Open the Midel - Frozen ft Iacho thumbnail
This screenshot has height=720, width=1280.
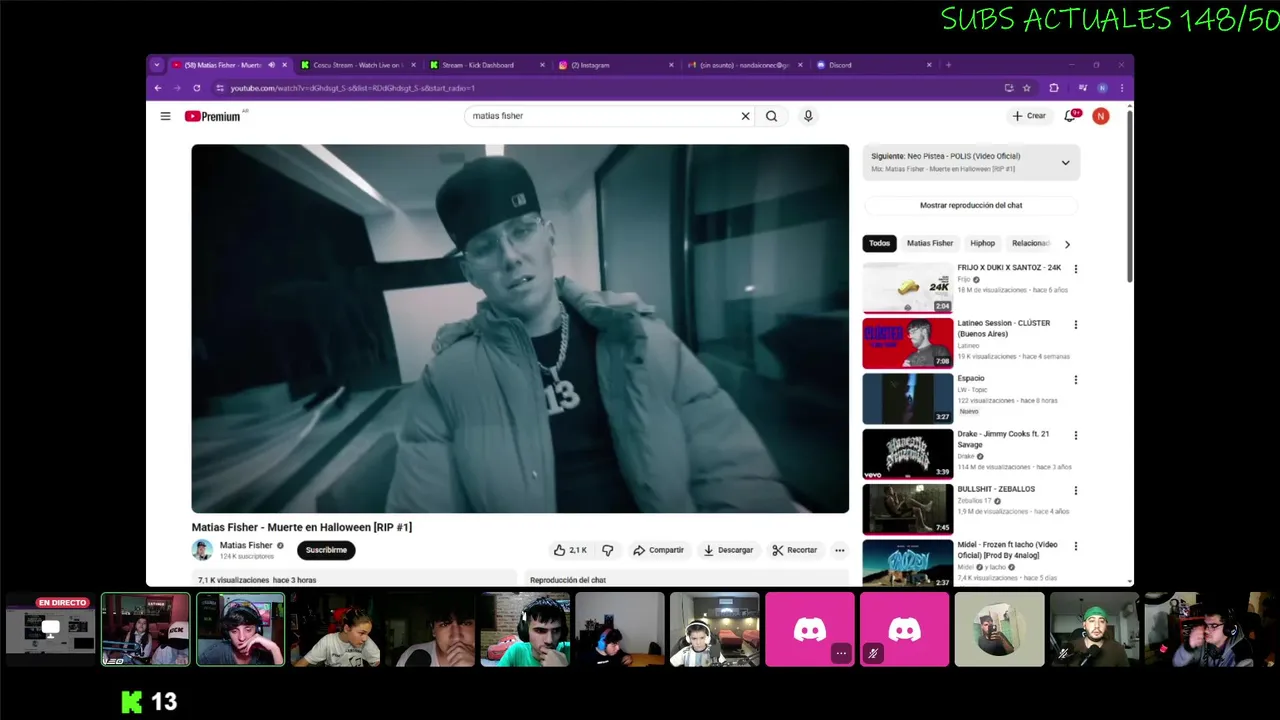click(x=908, y=563)
